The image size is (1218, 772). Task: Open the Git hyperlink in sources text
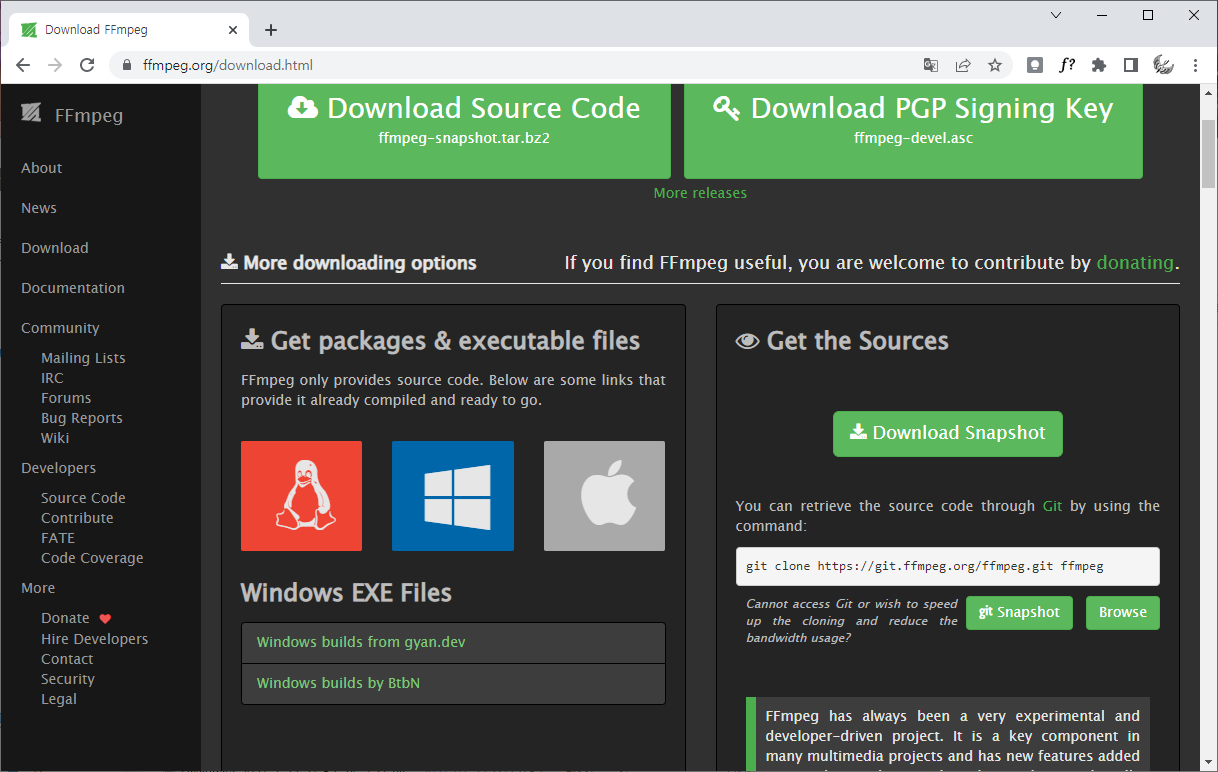click(x=1052, y=506)
